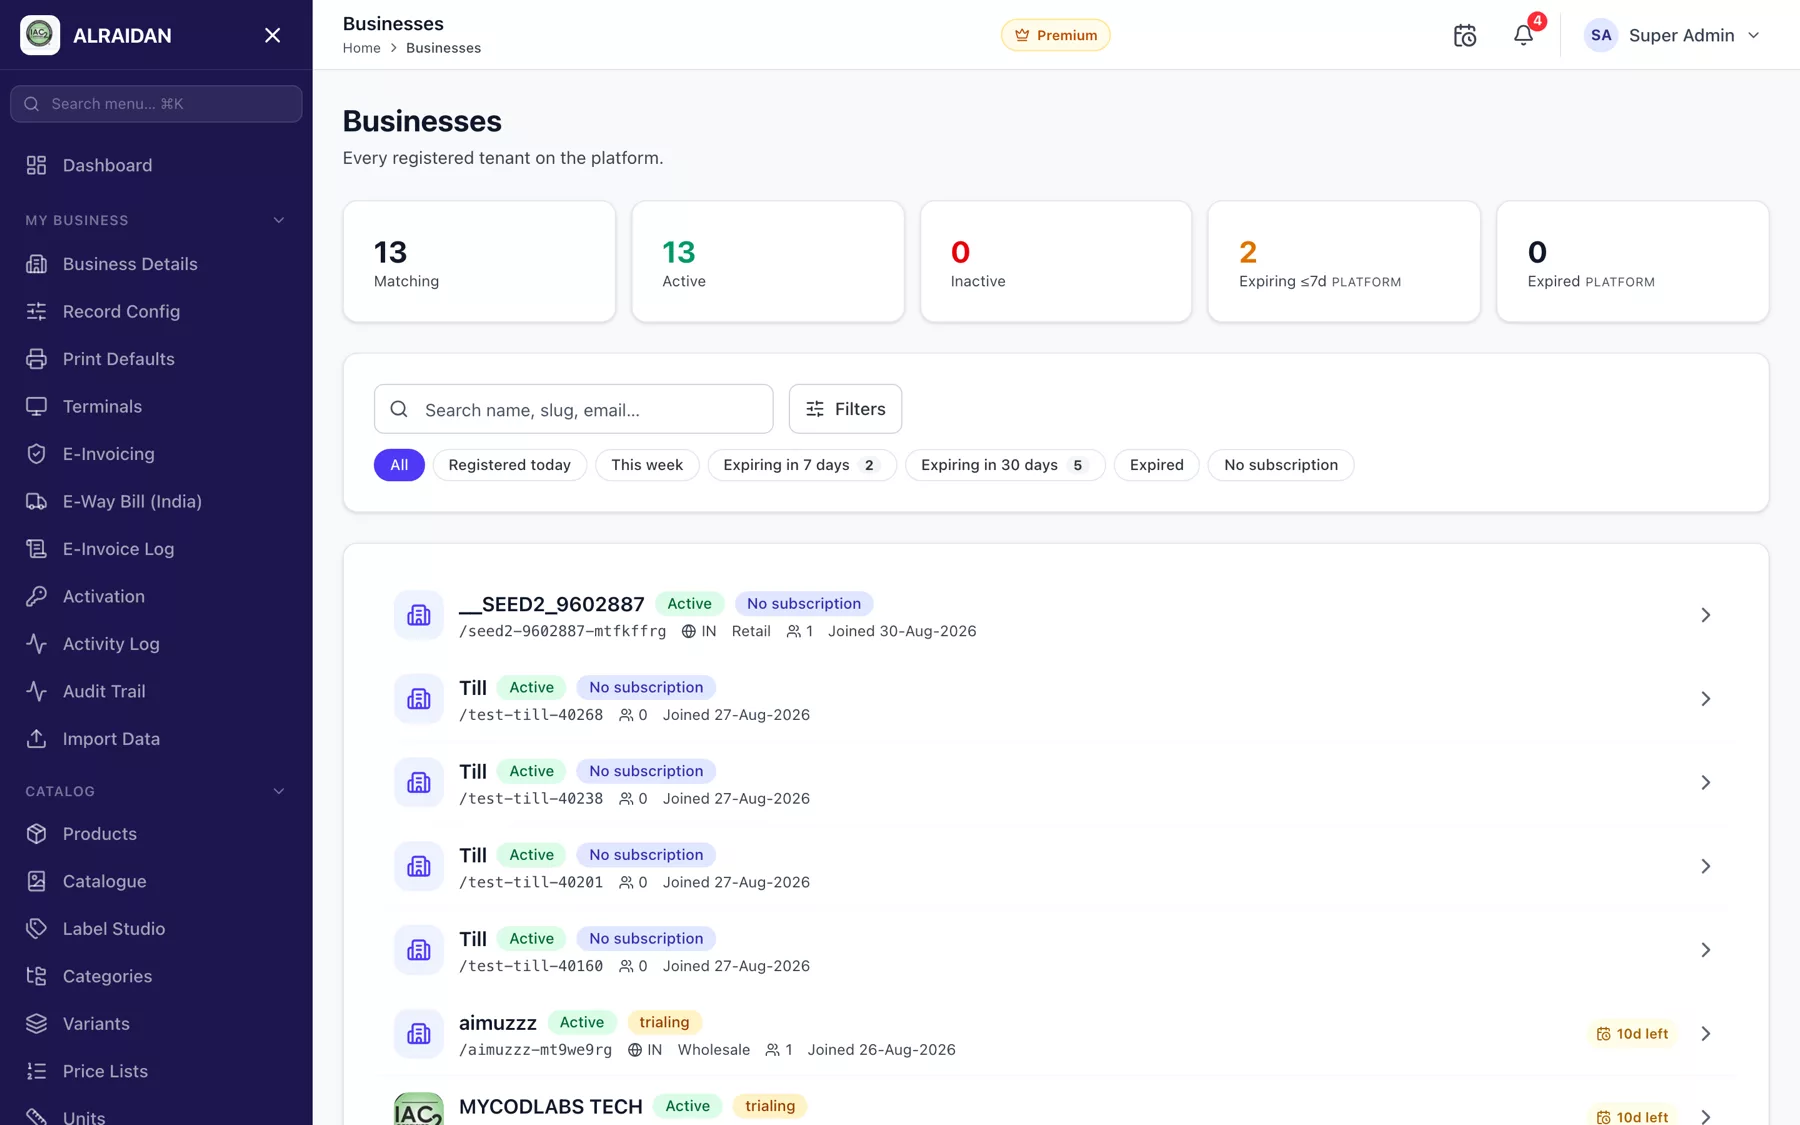Viewport: 1800px width, 1125px height.
Task: Click the Premium plan badge
Action: tap(1056, 35)
